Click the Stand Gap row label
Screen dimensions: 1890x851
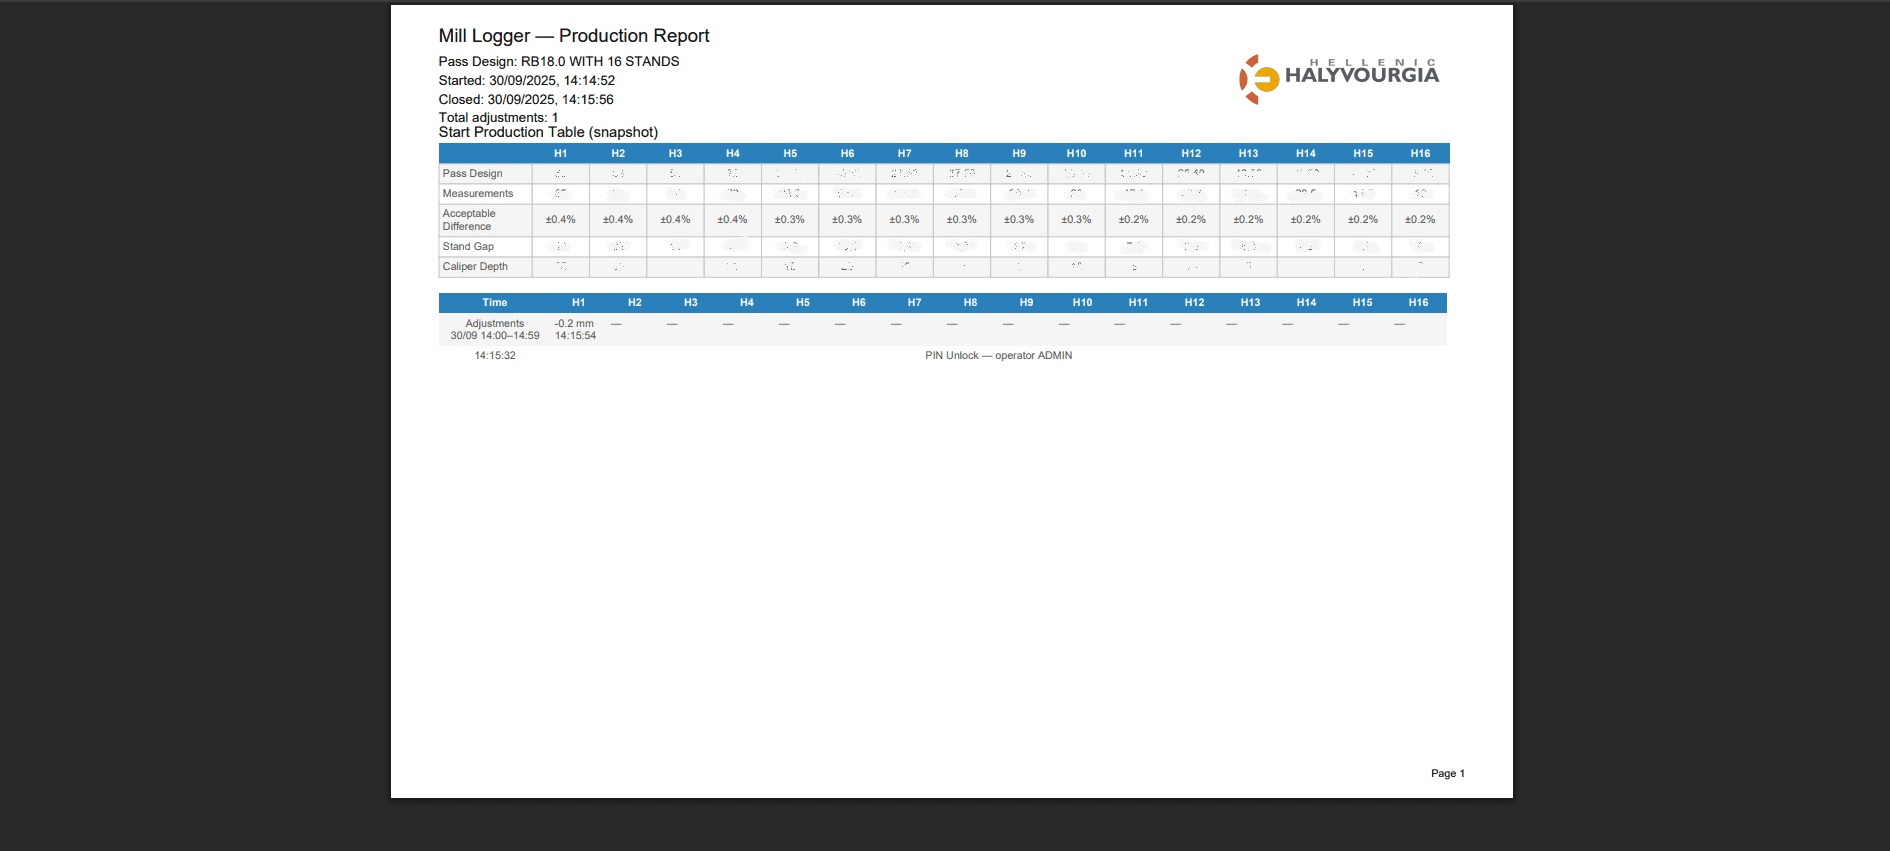tap(468, 247)
